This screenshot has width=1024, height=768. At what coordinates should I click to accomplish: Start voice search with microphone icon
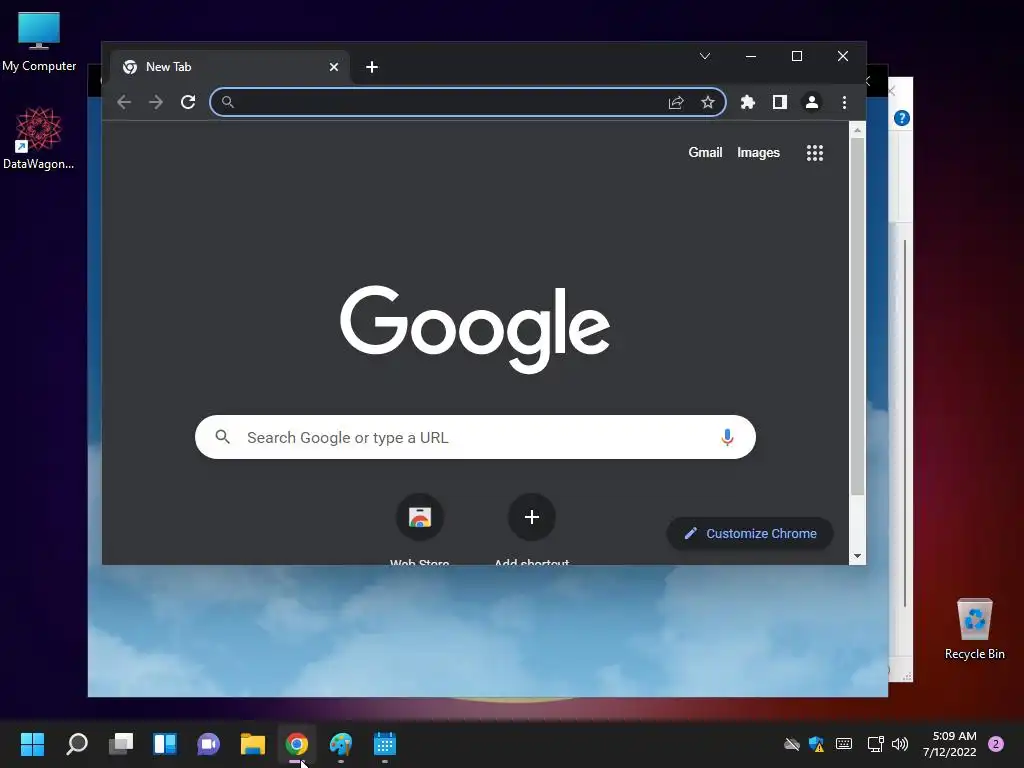727,437
